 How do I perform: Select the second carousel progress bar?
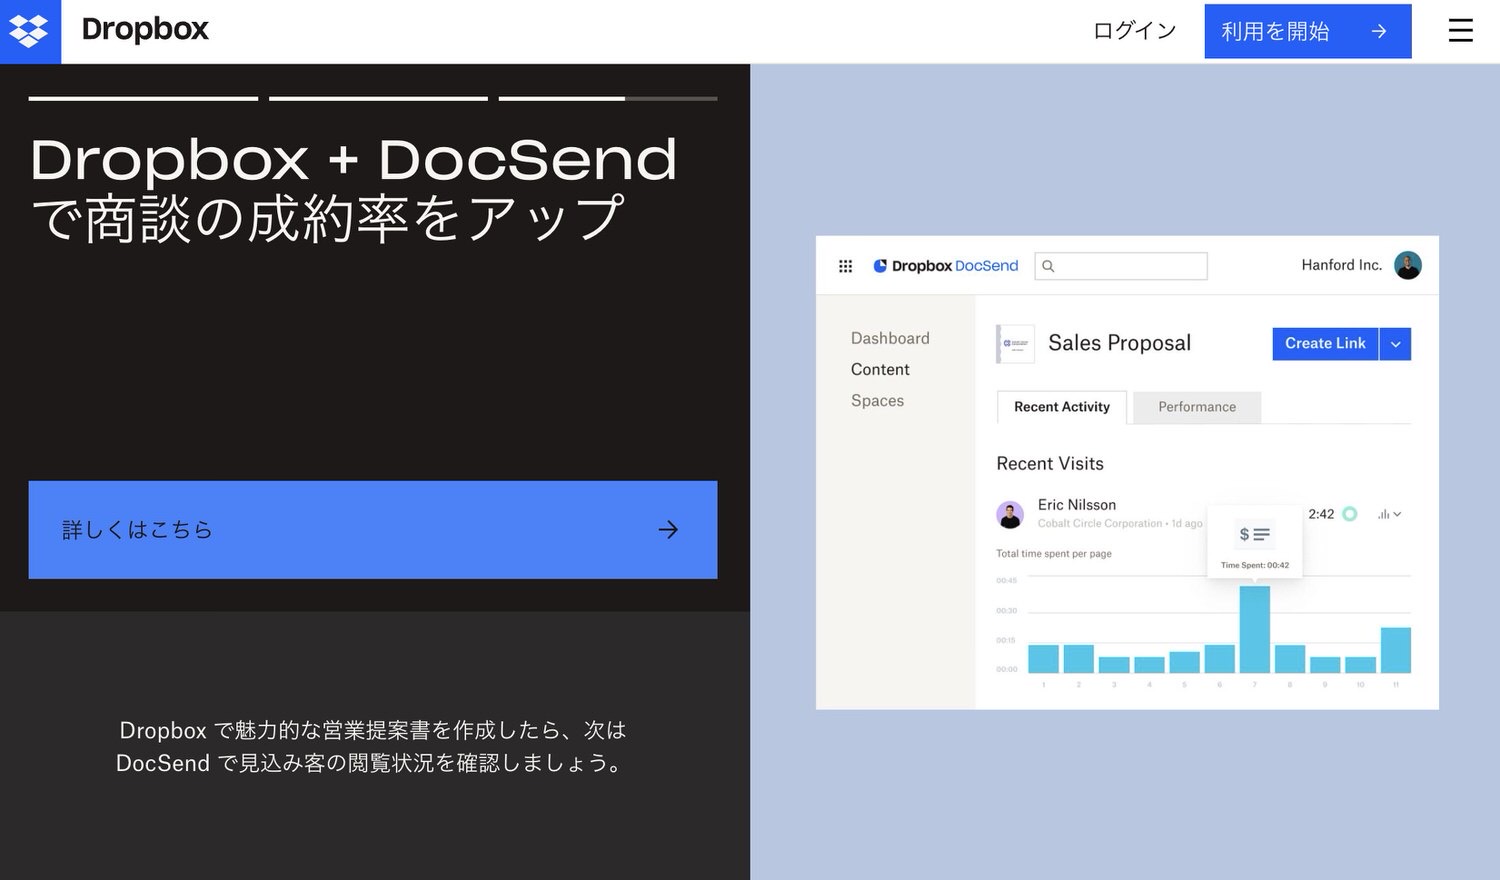click(x=378, y=98)
